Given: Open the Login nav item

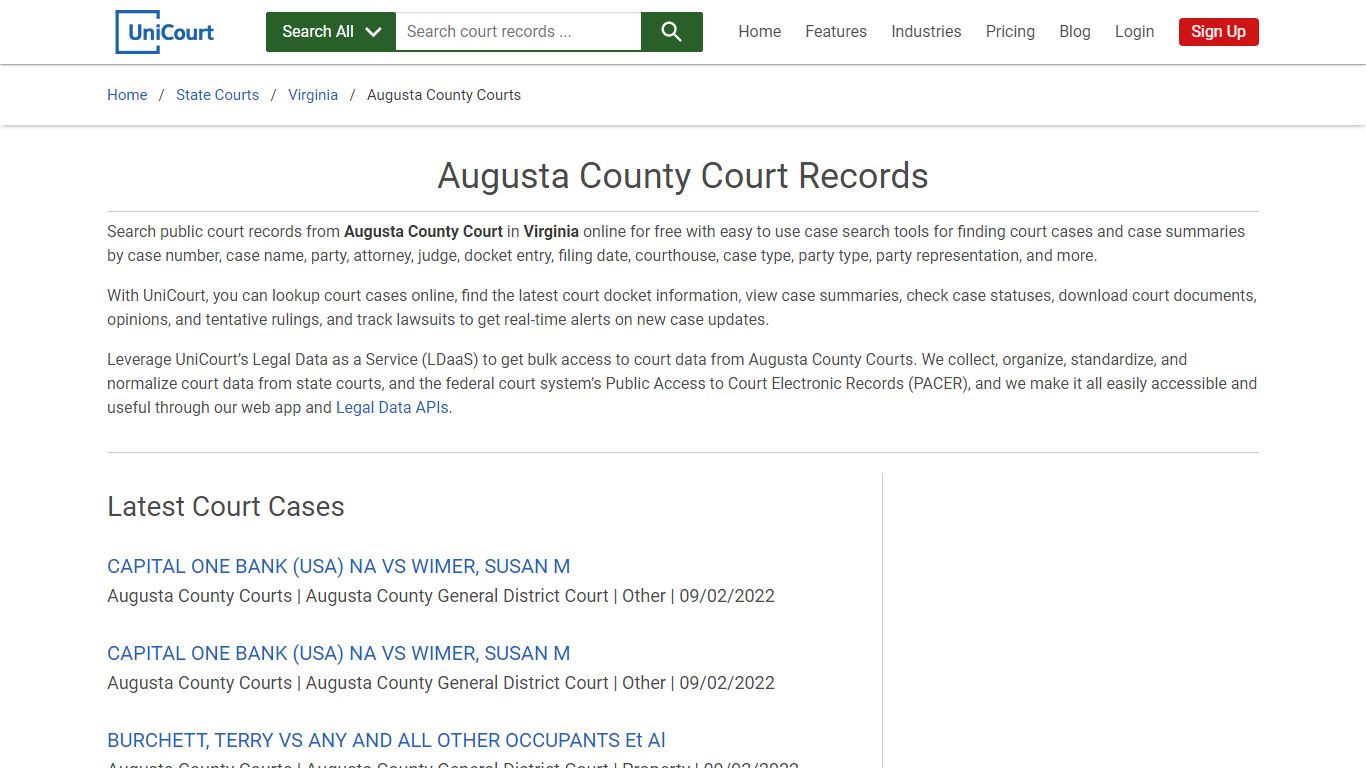Looking at the screenshot, I should coord(1135,32).
